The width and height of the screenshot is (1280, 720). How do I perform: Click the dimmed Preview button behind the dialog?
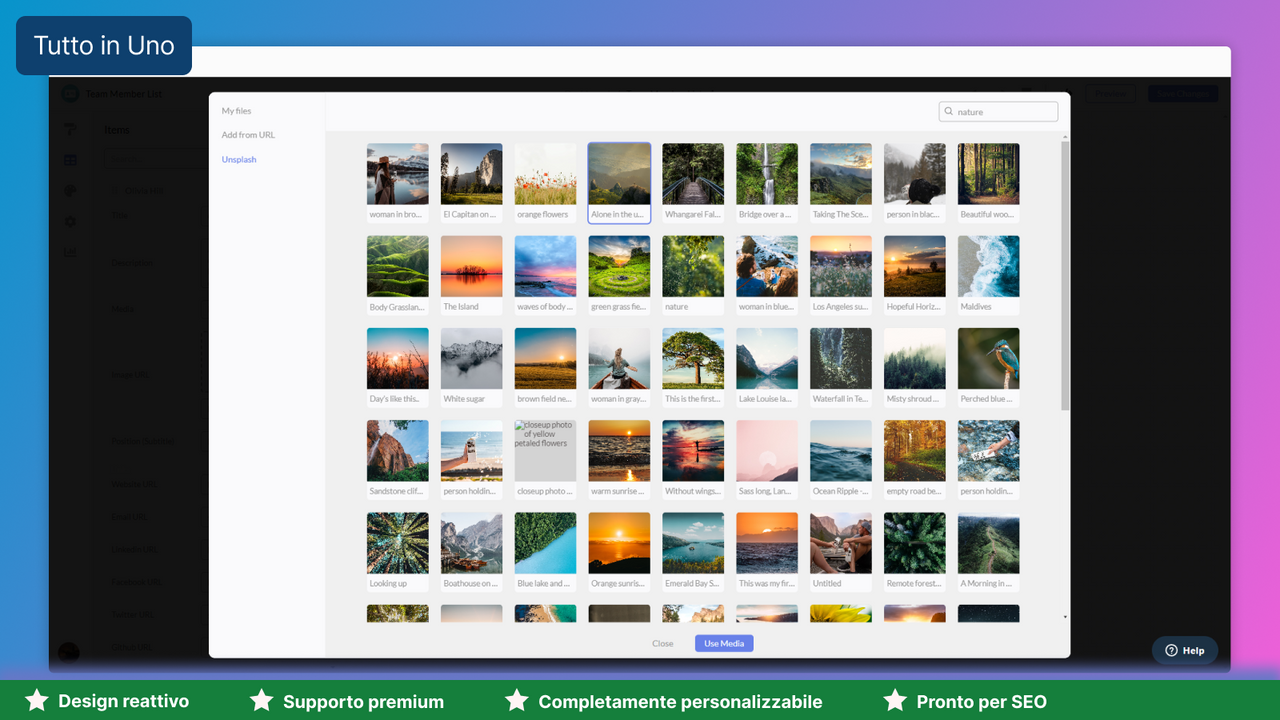point(1110,93)
